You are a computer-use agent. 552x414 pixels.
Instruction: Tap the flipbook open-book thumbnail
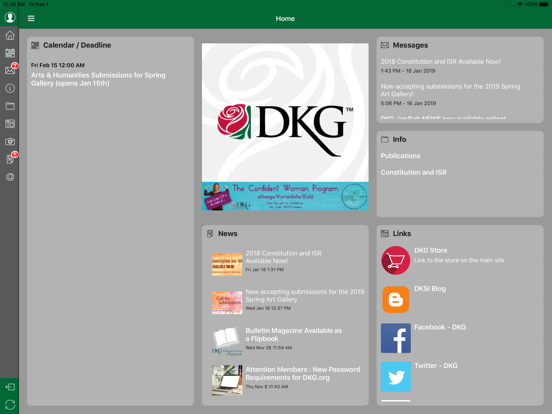click(x=227, y=342)
